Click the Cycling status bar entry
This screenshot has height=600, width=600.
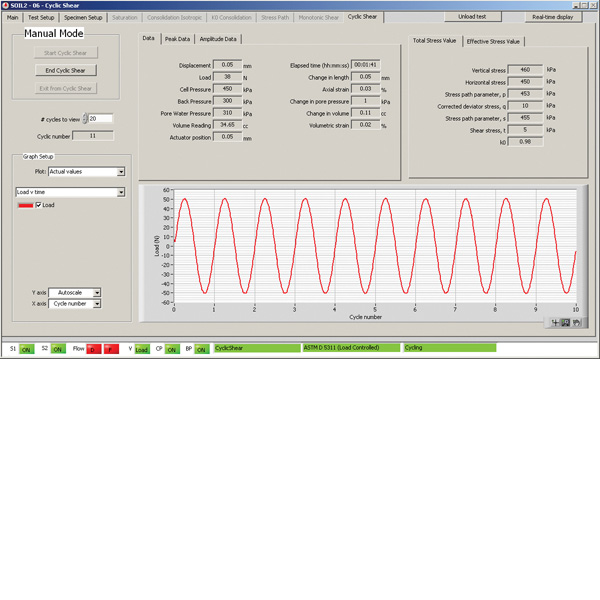click(450, 348)
